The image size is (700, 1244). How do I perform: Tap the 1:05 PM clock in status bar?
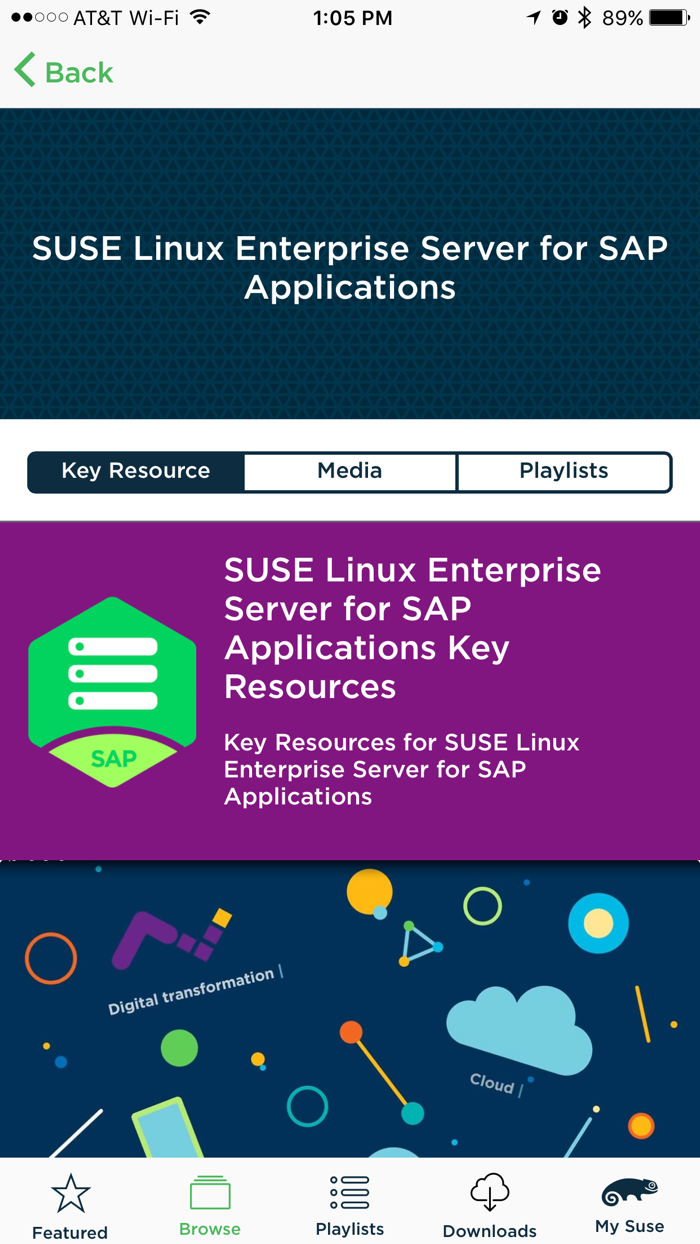coord(352,18)
